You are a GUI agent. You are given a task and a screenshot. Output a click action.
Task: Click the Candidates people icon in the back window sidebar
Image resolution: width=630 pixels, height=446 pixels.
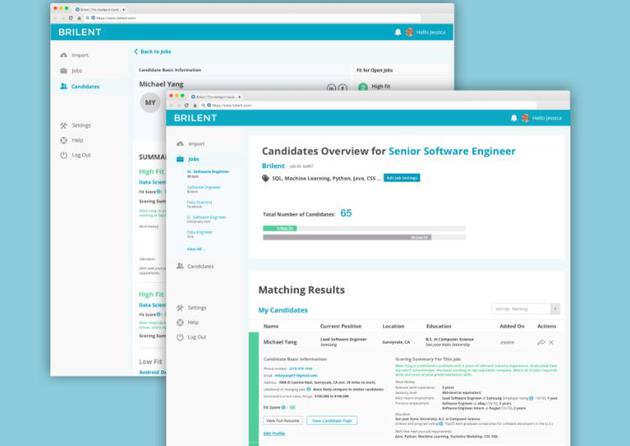(x=63, y=86)
